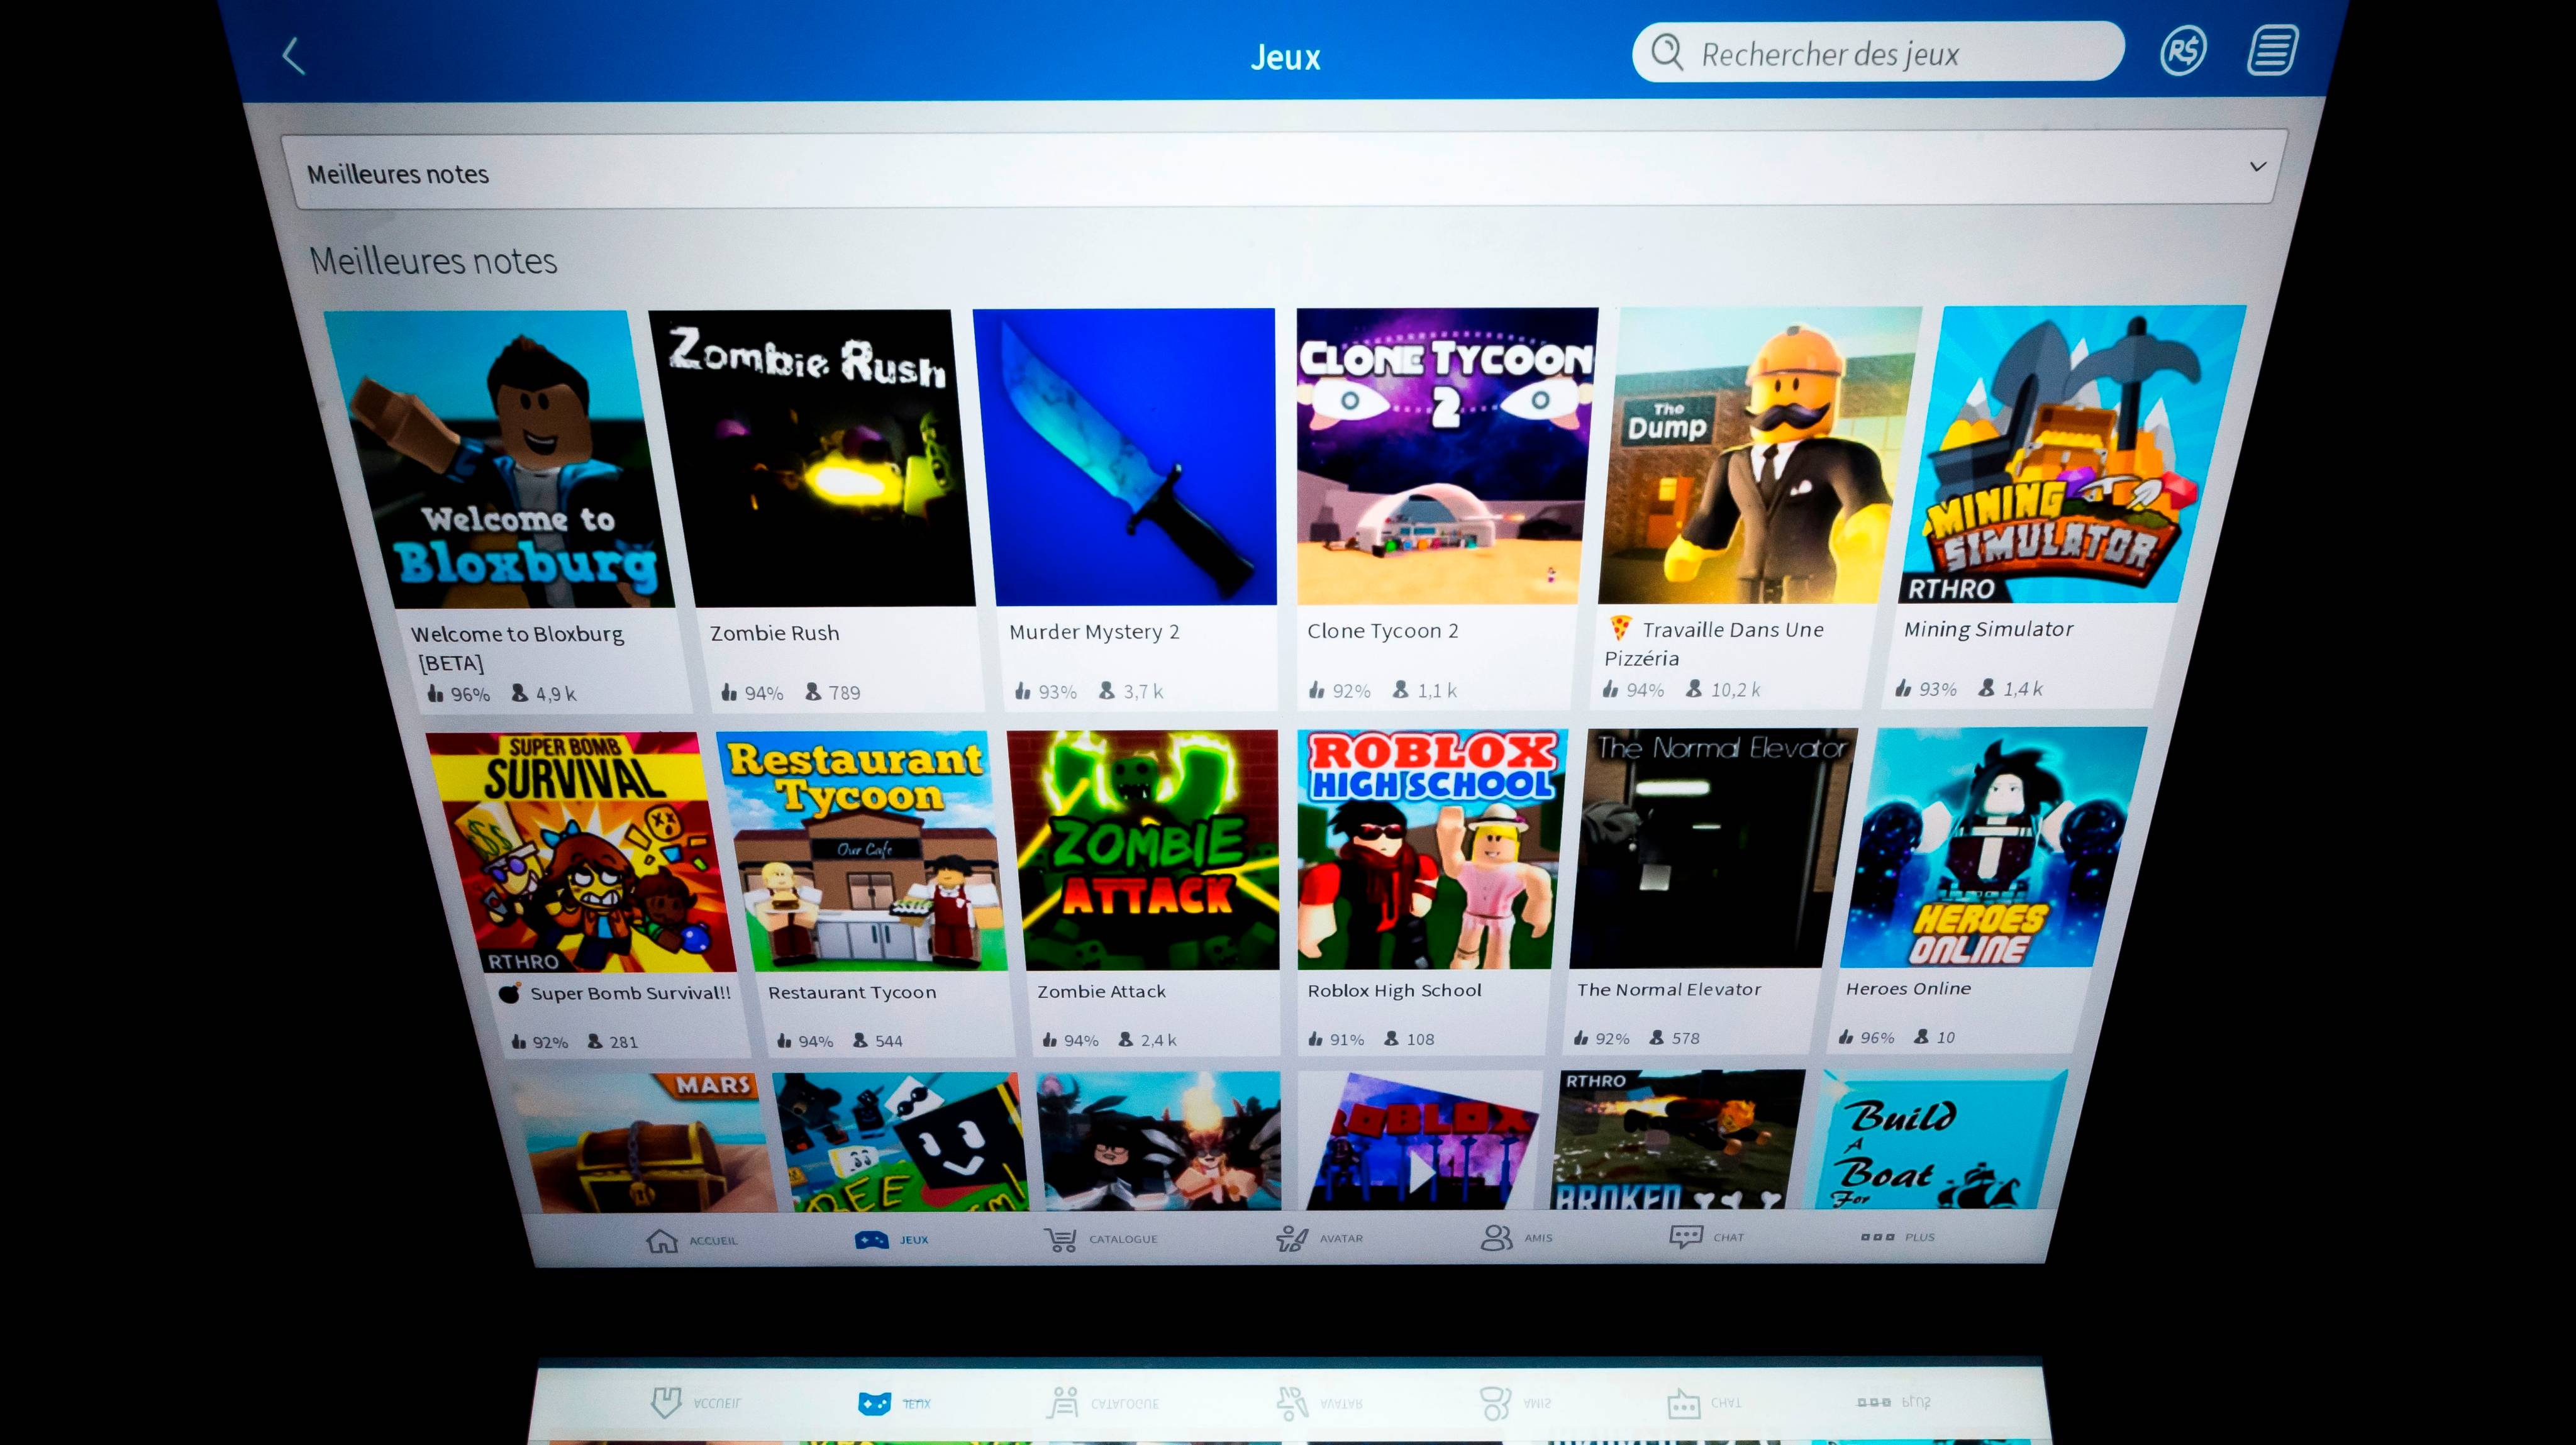Screen dimensions: 2576x1445
Task: Click the Meilleures notes section heading
Action: tap(433, 261)
